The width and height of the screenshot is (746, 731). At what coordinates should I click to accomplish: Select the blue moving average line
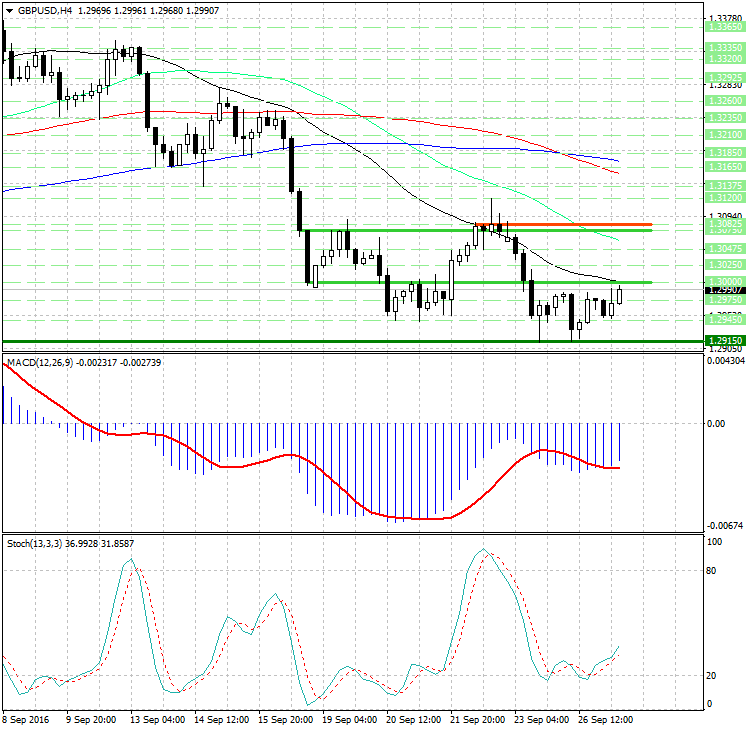[400, 145]
